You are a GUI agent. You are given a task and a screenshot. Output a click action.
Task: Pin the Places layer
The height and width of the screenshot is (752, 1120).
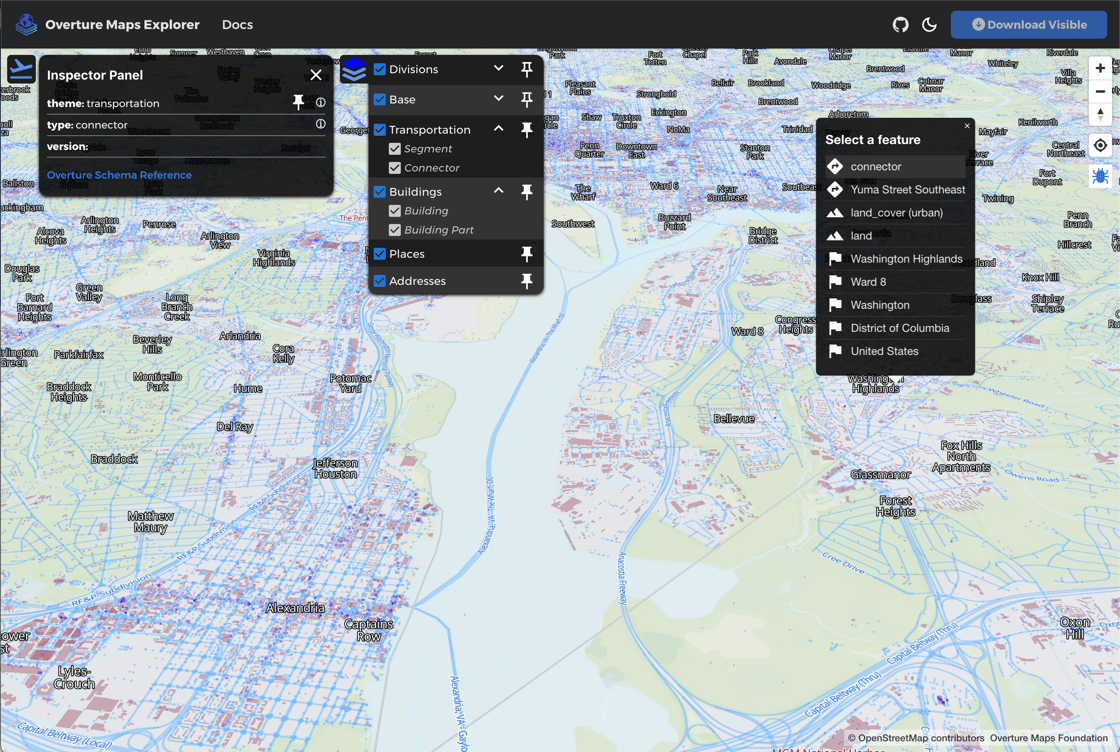(526, 254)
